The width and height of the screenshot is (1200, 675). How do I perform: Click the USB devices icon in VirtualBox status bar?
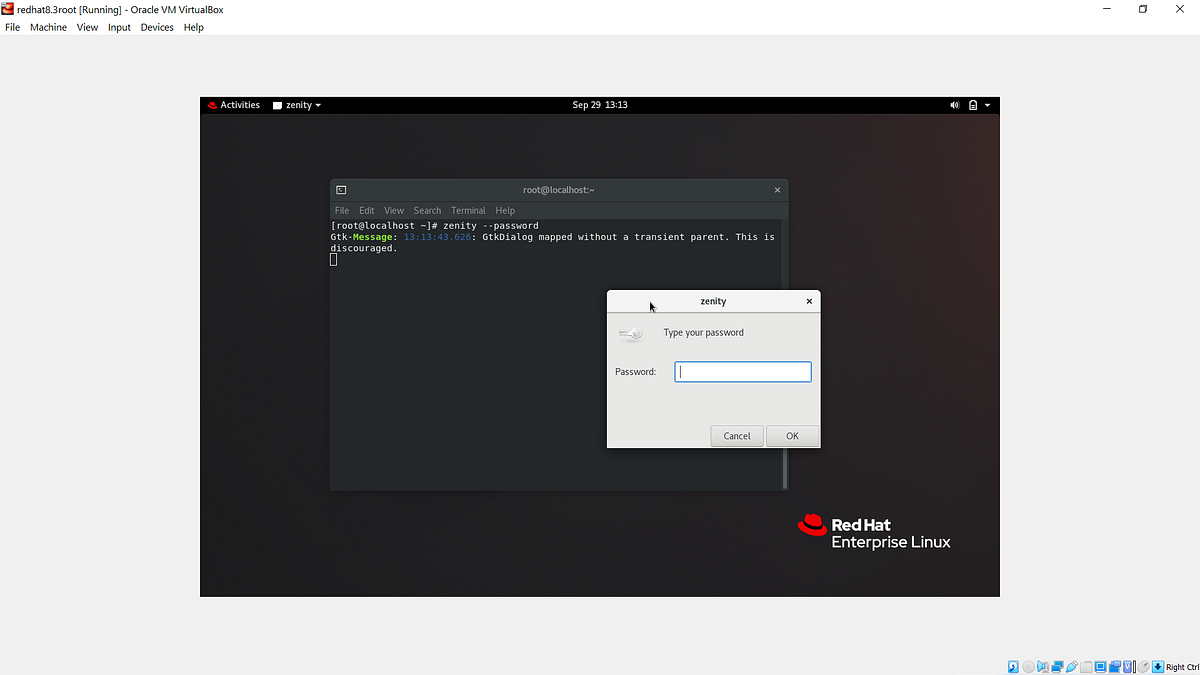[x=1071, y=666]
